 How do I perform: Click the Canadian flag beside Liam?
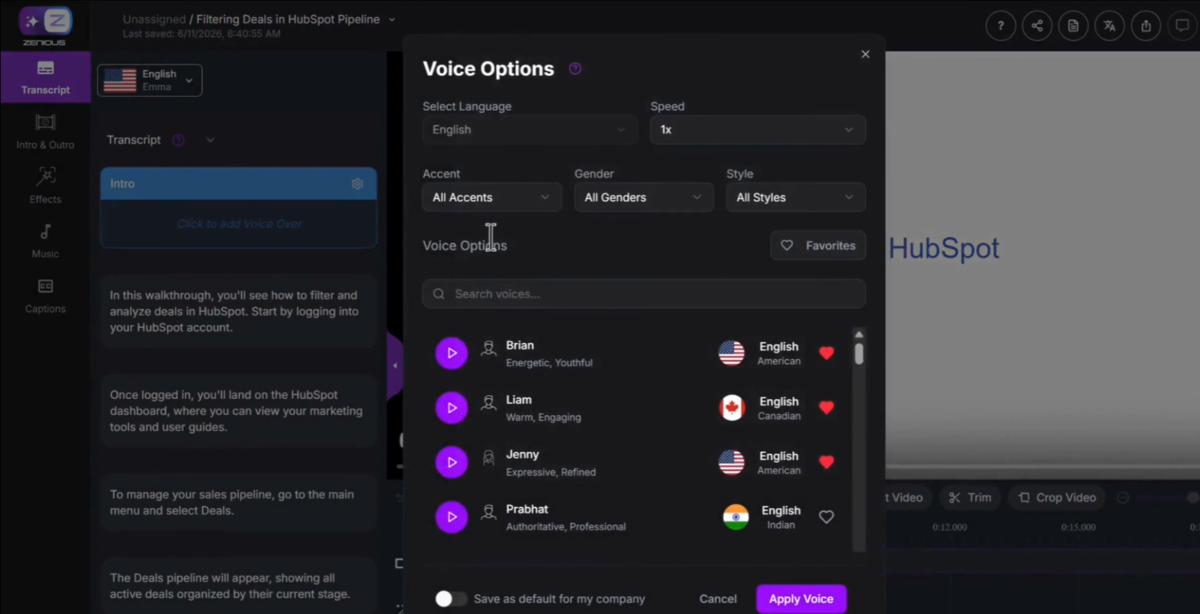tap(732, 407)
